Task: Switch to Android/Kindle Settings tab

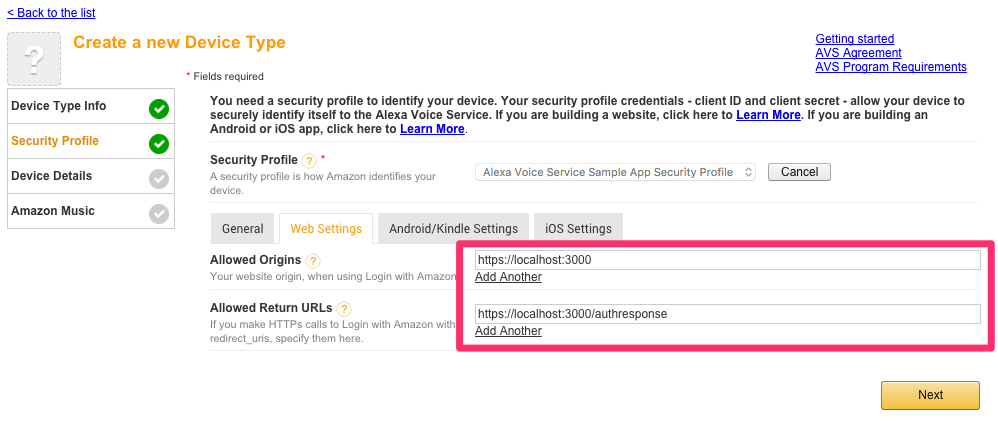Action: pyautogui.click(x=453, y=229)
